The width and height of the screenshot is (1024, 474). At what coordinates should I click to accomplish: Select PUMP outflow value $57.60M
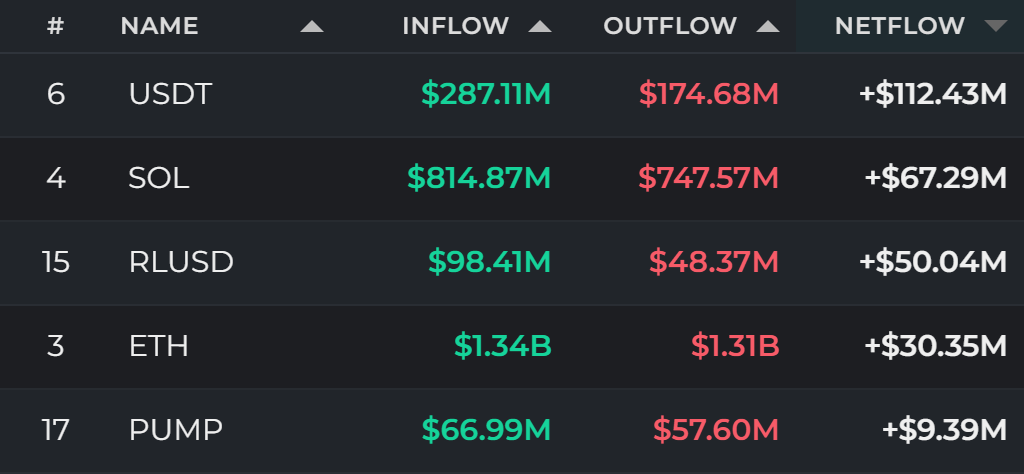pos(716,430)
